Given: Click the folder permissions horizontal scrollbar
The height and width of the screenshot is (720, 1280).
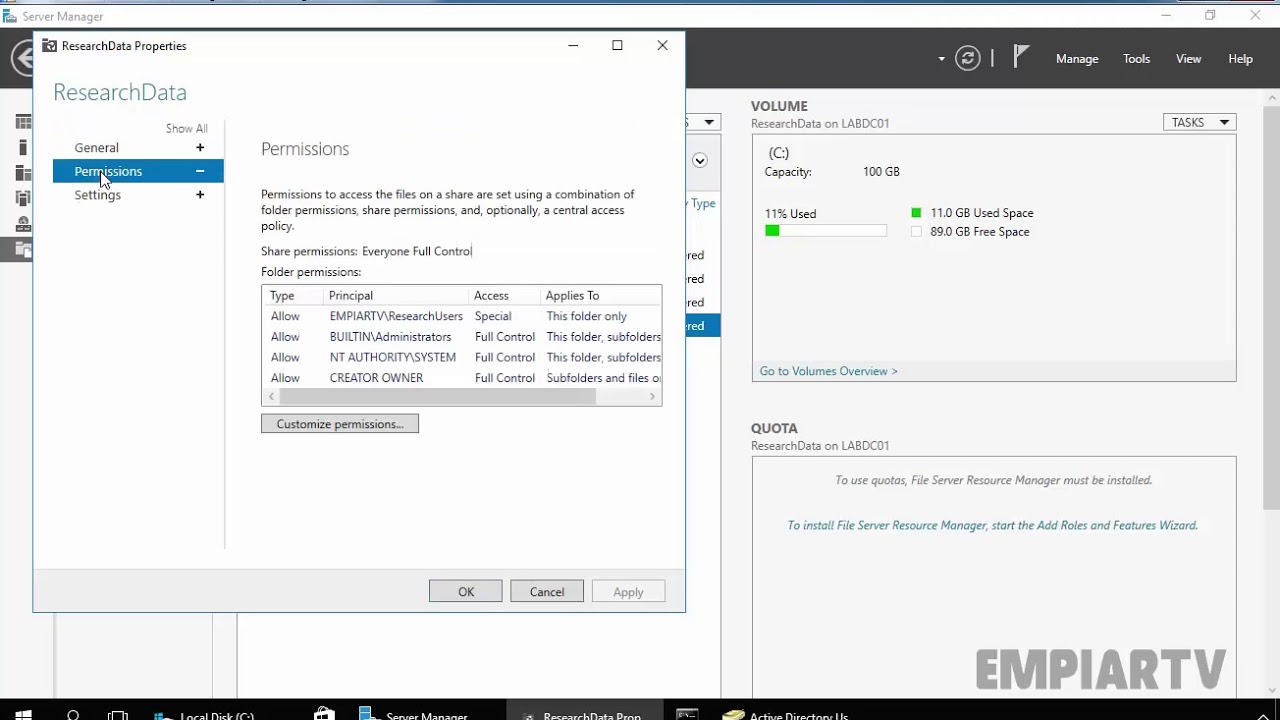Looking at the screenshot, I should click(437, 397).
